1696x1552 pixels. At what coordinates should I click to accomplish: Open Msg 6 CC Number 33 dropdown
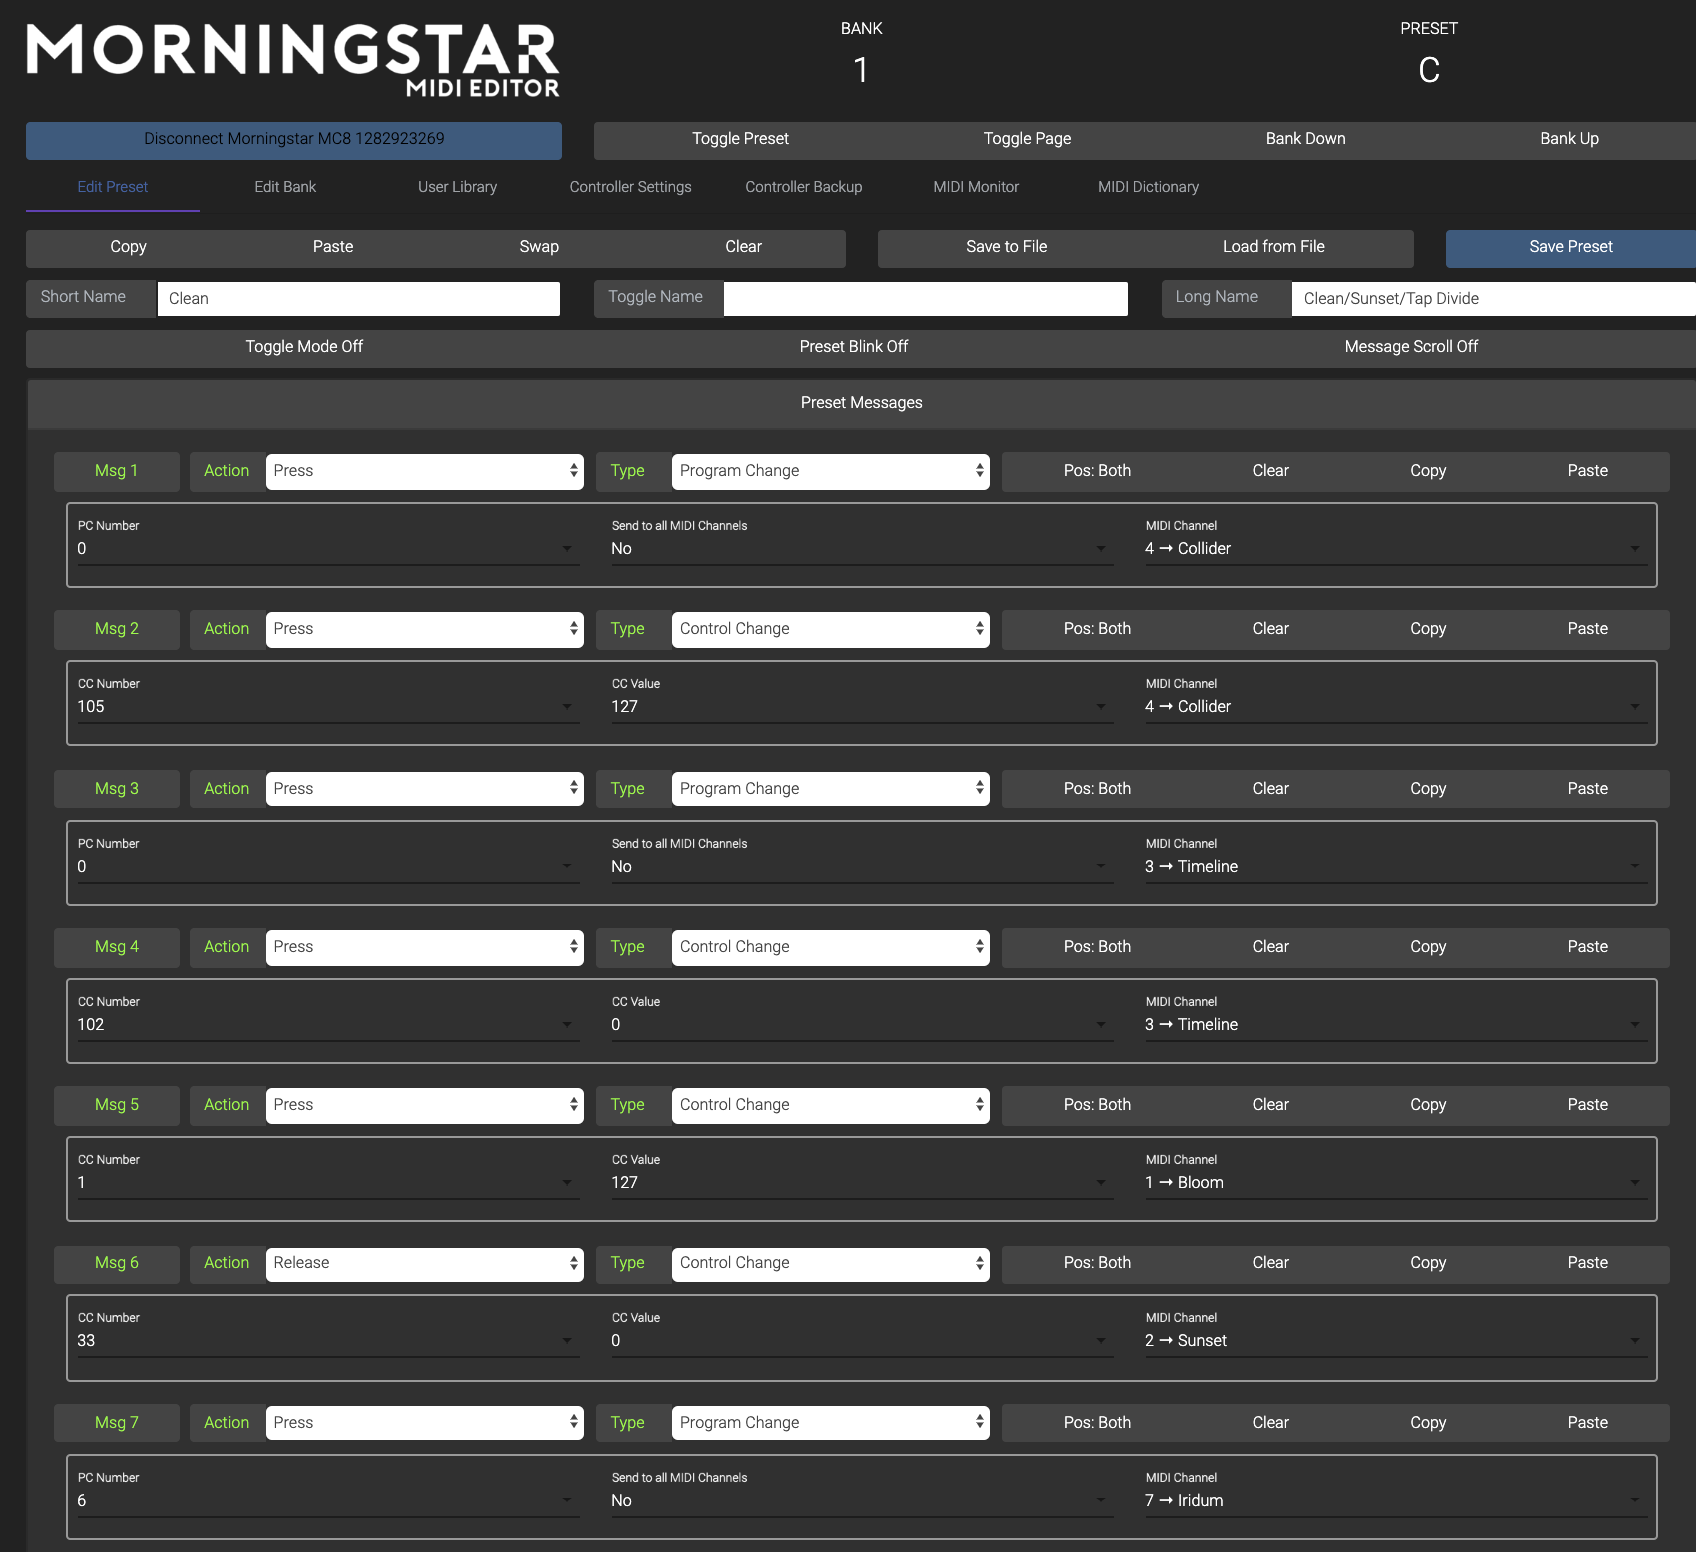click(328, 1340)
